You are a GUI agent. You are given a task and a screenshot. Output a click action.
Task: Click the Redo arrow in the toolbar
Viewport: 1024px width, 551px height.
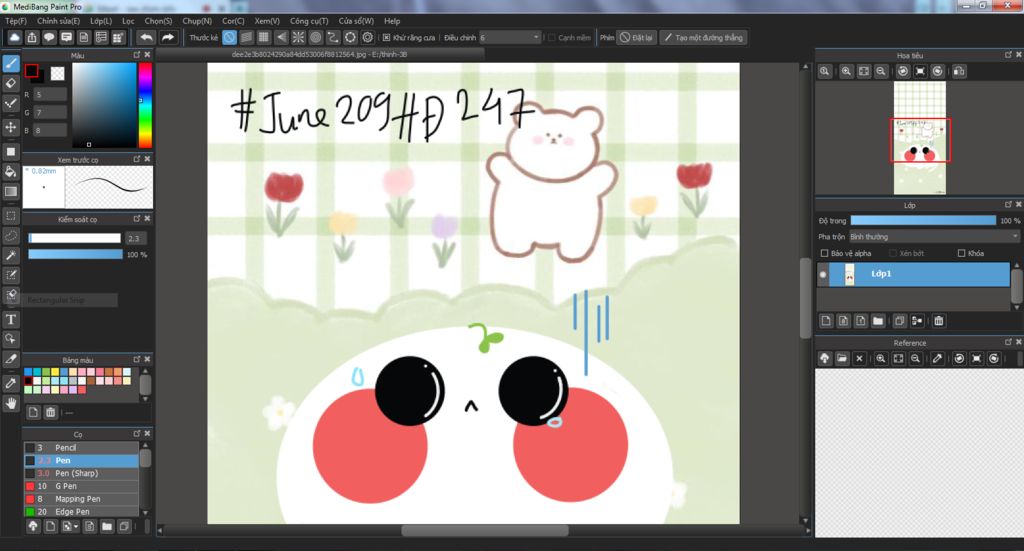(168, 37)
